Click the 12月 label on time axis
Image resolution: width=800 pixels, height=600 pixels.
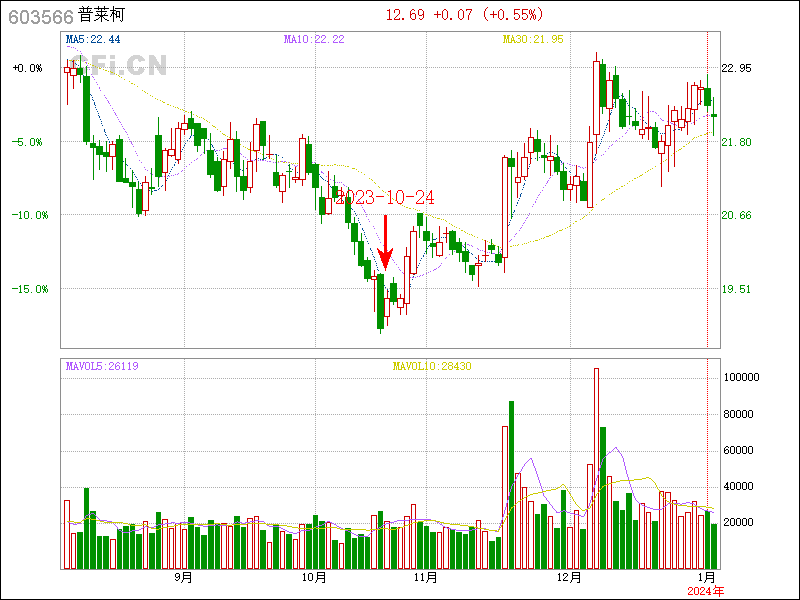pos(569,577)
